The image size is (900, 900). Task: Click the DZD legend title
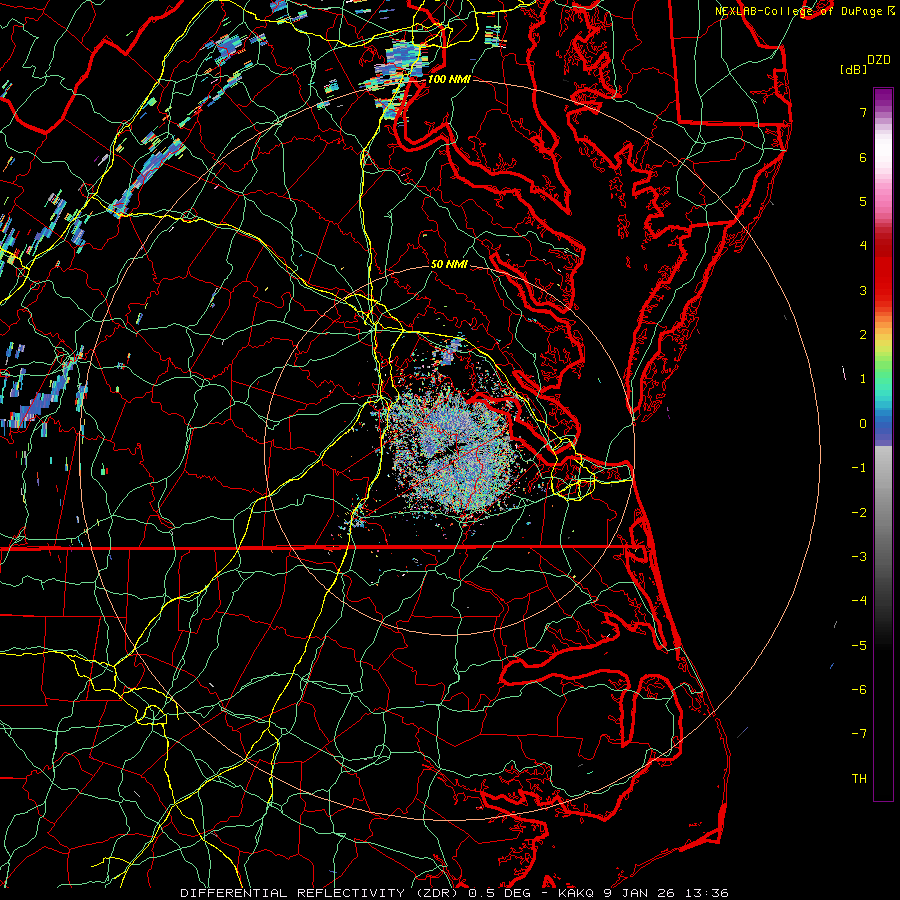point(879,60)
